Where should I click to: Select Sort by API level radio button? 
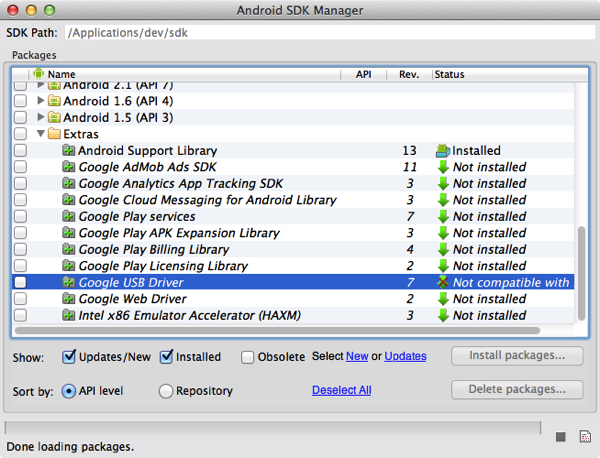[68, 391]
